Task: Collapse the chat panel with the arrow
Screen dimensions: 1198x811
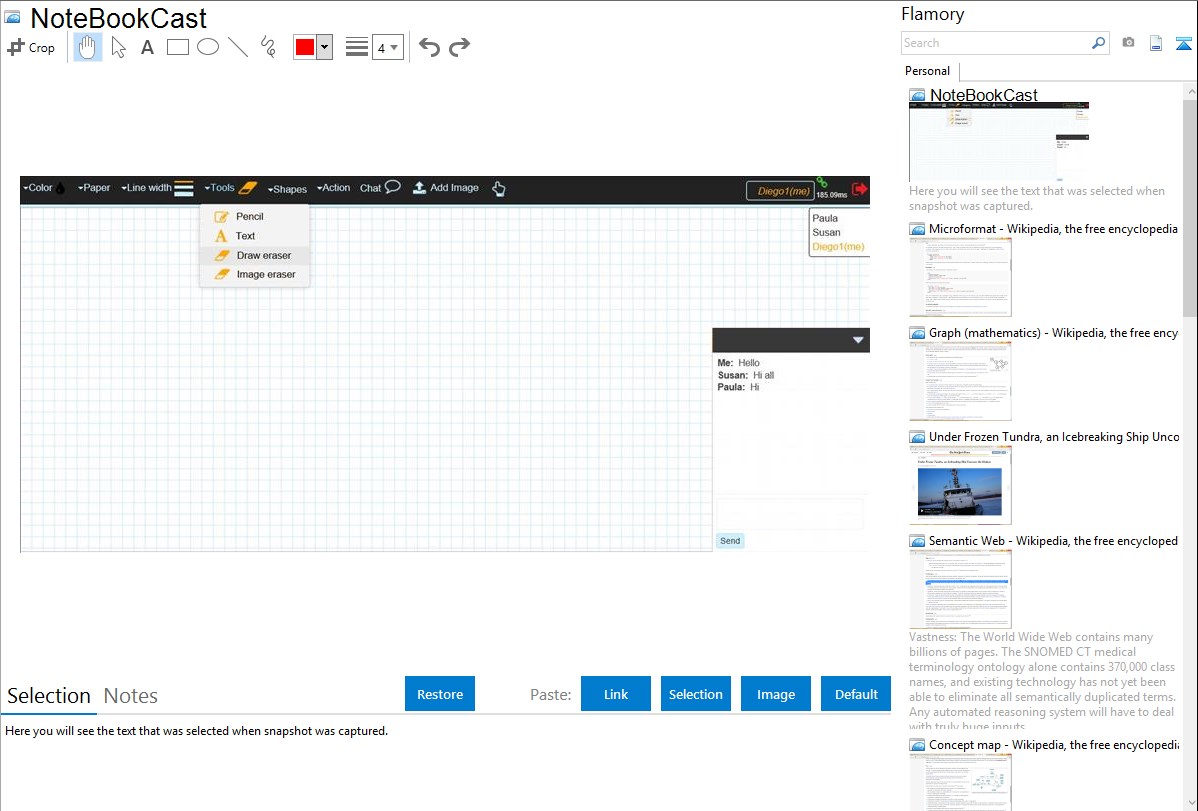Action: coord(858,340)
